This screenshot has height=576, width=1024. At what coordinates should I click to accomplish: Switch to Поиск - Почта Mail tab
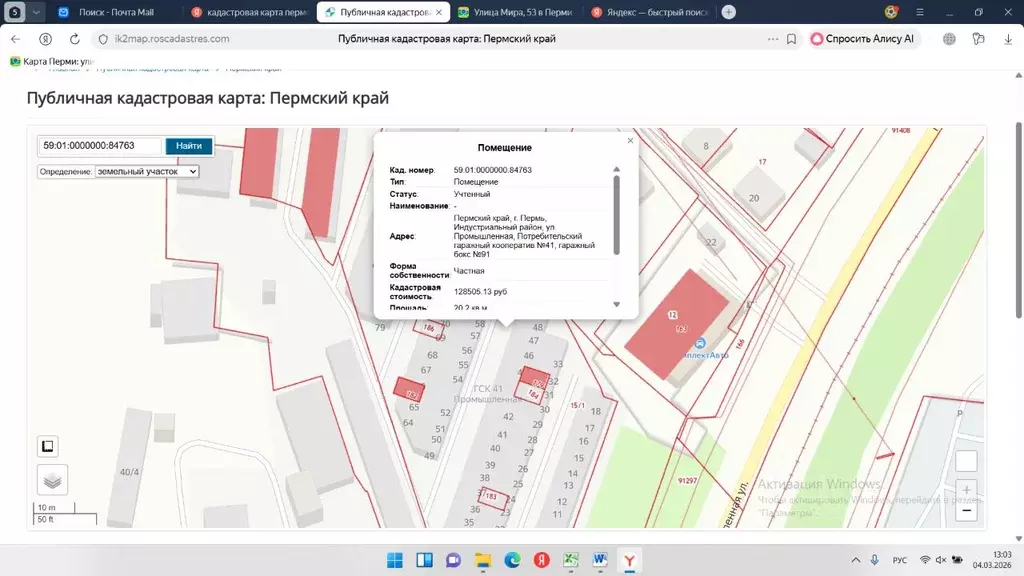tap(113, 12)
